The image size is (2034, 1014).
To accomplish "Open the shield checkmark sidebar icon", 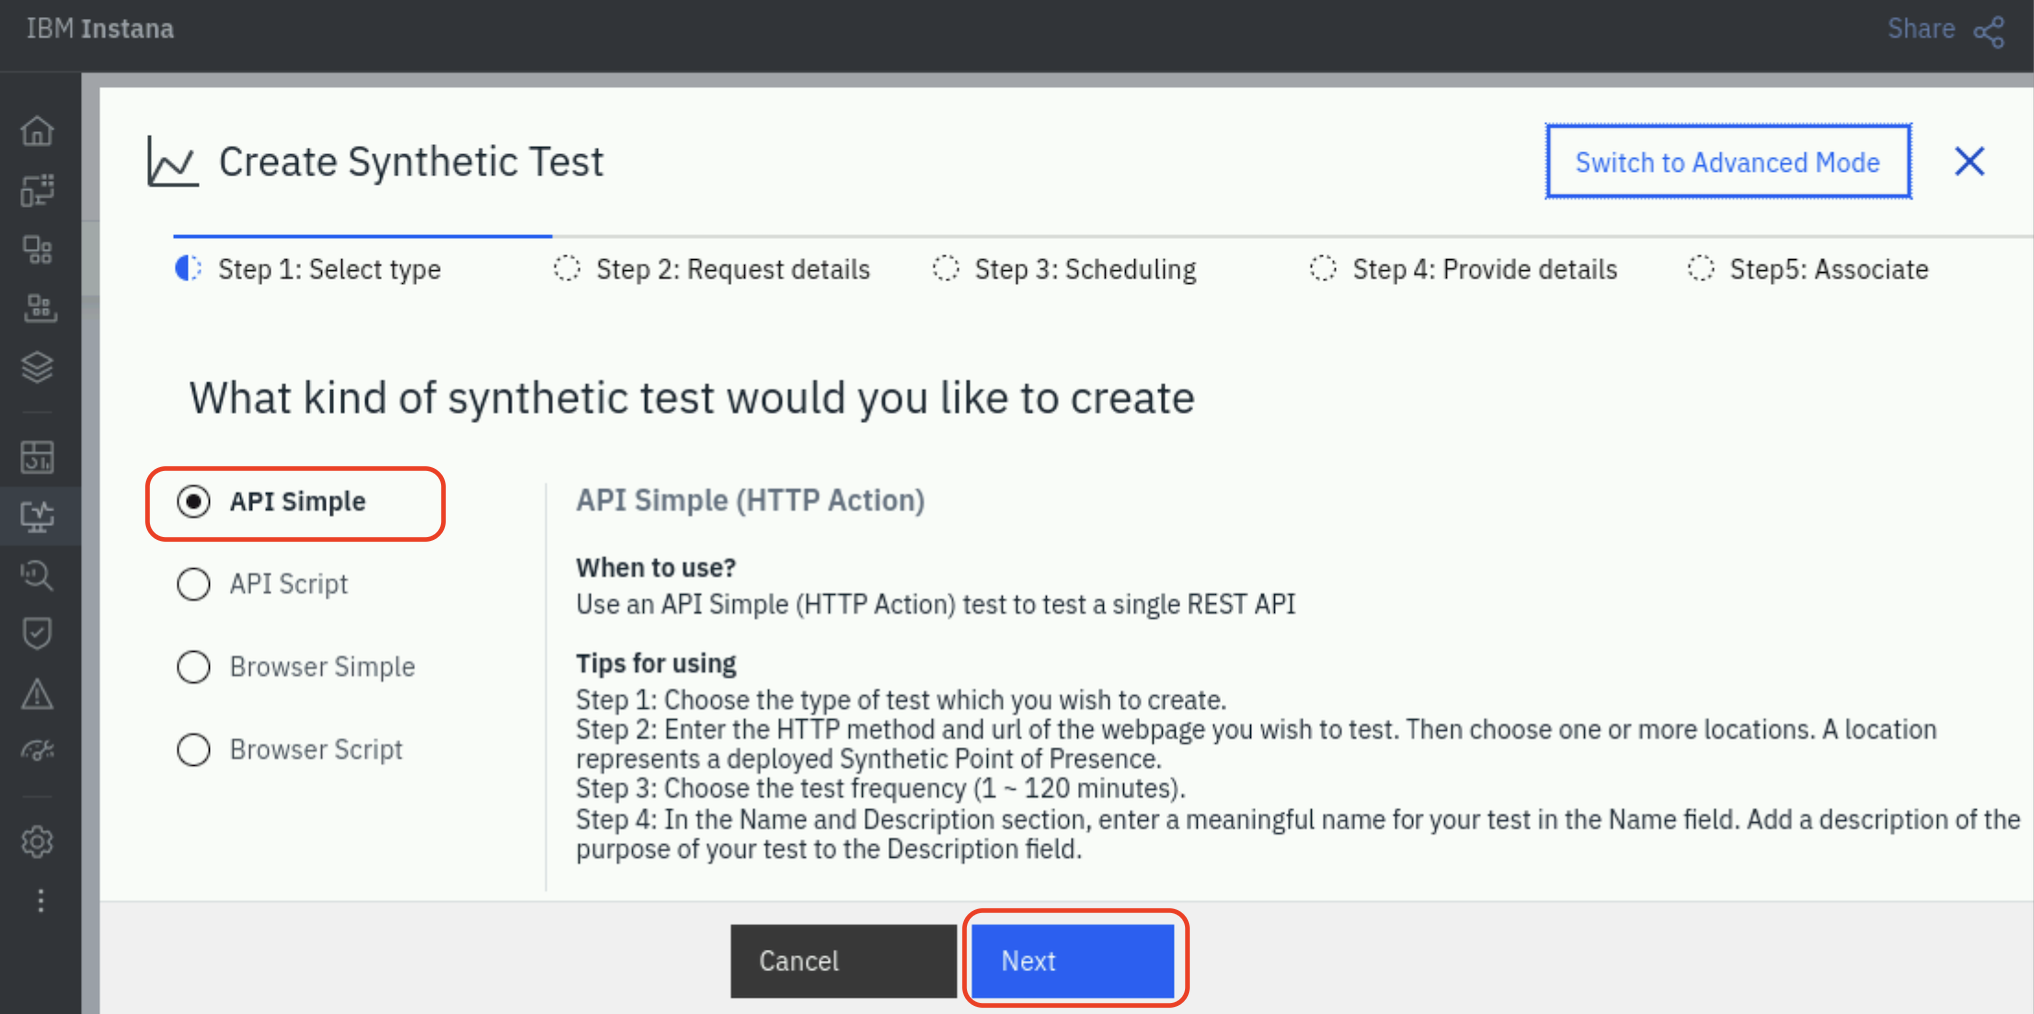I will [x=38, y=633].
